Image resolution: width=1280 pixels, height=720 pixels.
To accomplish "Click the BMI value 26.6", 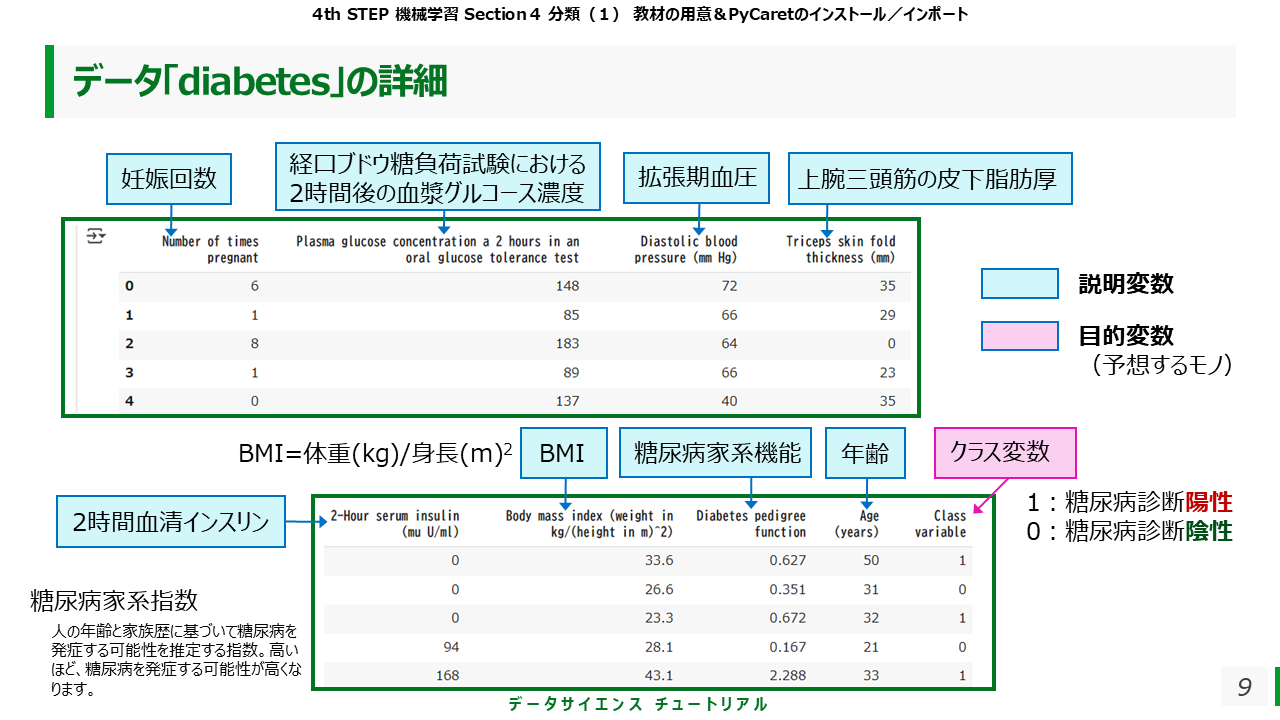I will tap(659, 589).
